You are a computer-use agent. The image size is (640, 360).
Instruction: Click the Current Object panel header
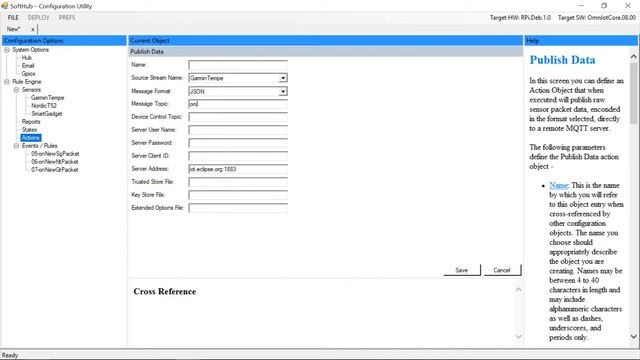coord(325,40)
